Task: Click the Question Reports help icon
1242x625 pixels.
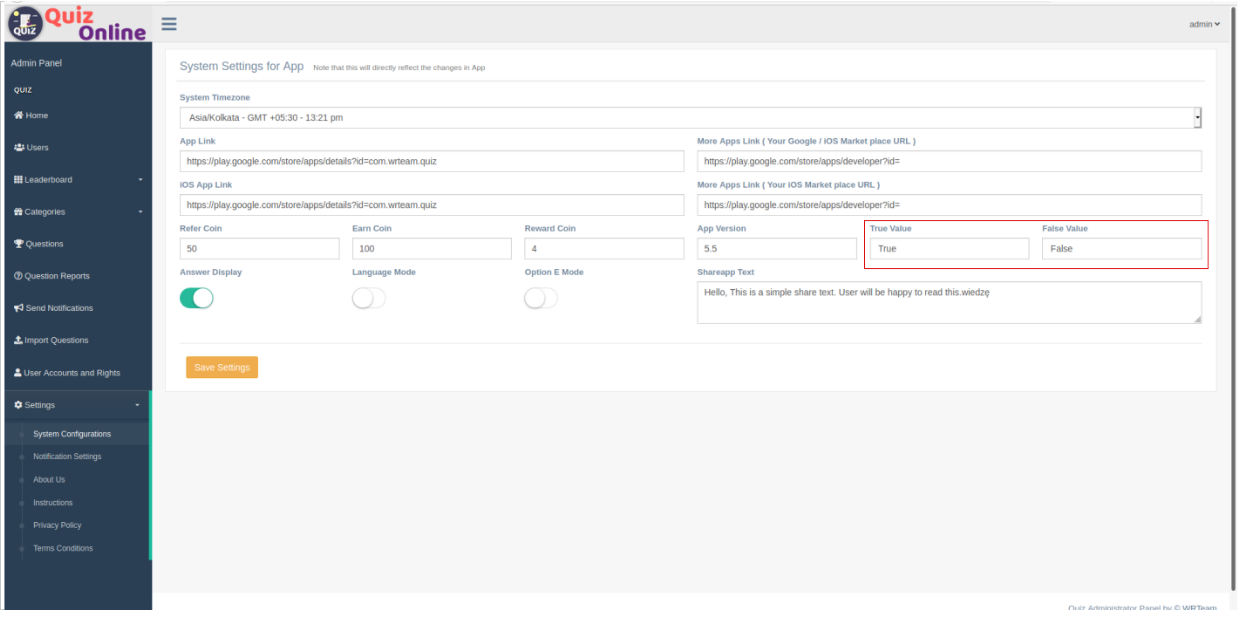Action: pyautogui.click(x=18, y=276)
